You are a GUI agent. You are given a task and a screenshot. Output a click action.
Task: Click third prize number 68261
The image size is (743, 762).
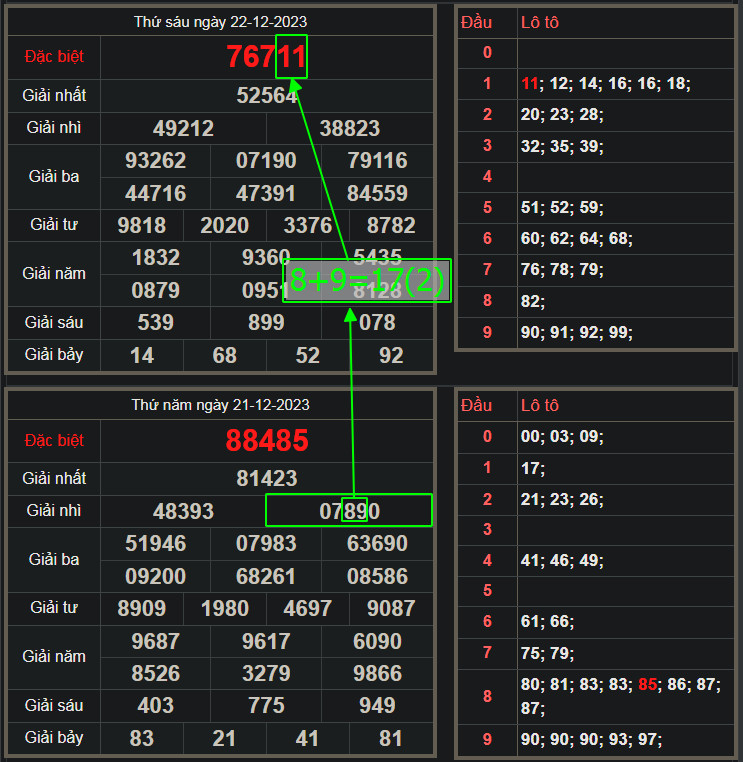(x=266, y=576)
